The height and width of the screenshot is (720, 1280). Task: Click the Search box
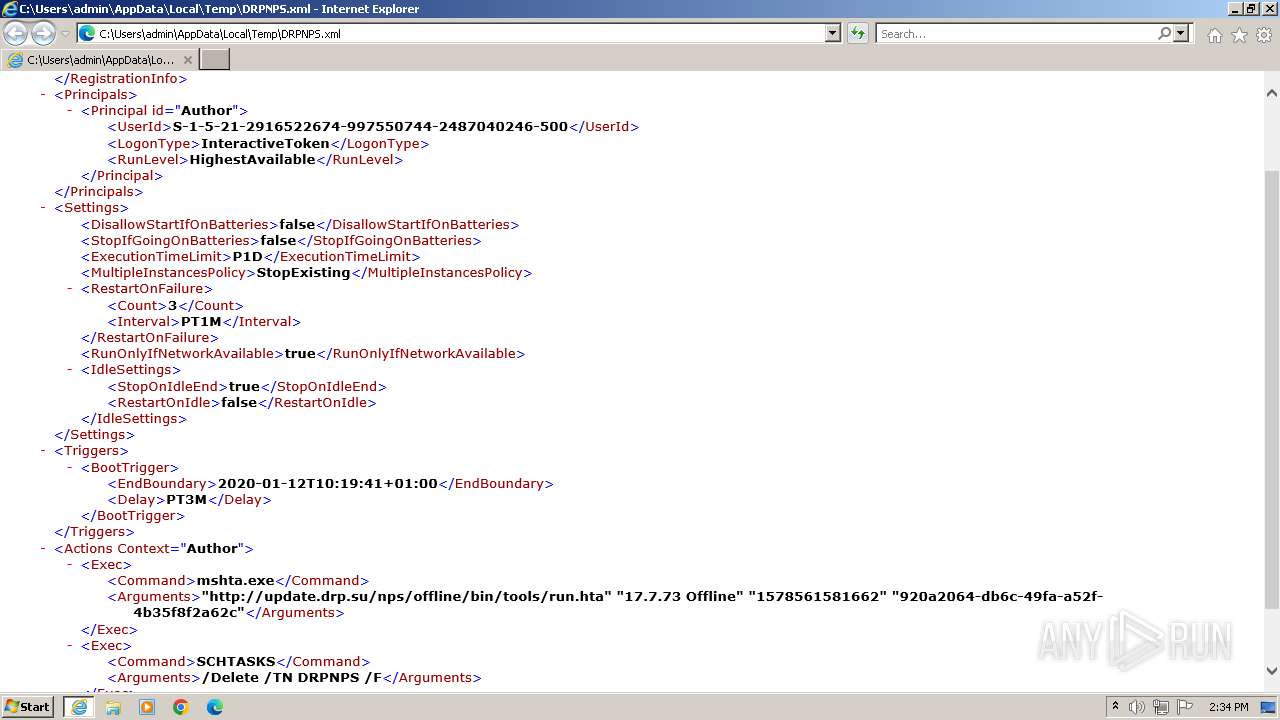[x=1015, y=33]
